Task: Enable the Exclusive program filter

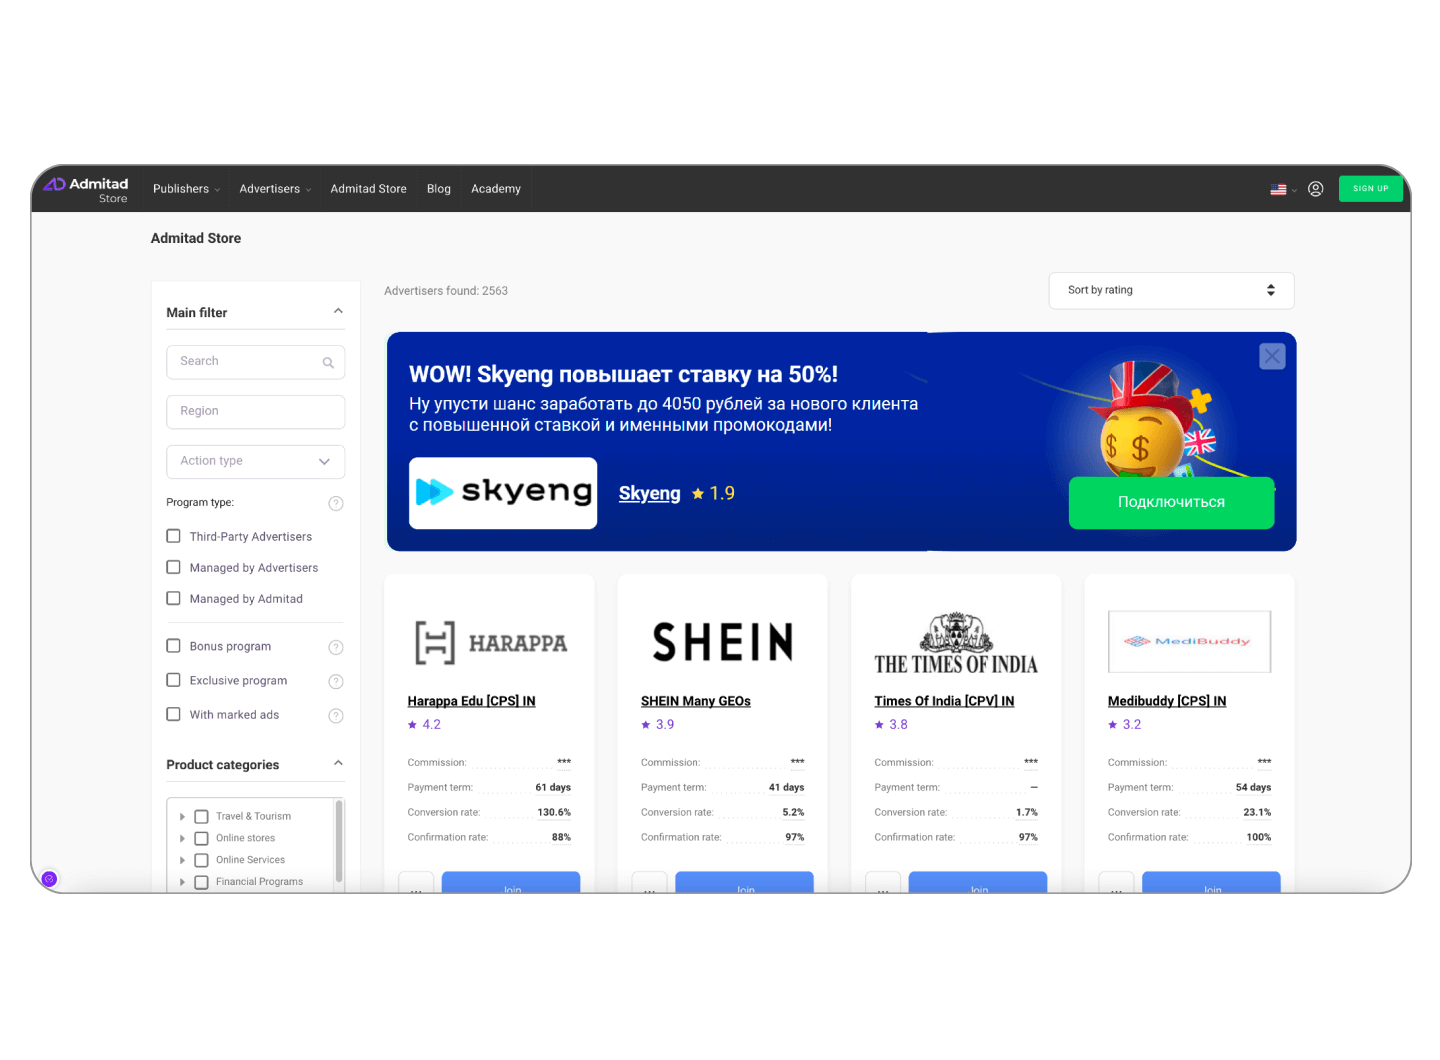Action: click(174, 680)
